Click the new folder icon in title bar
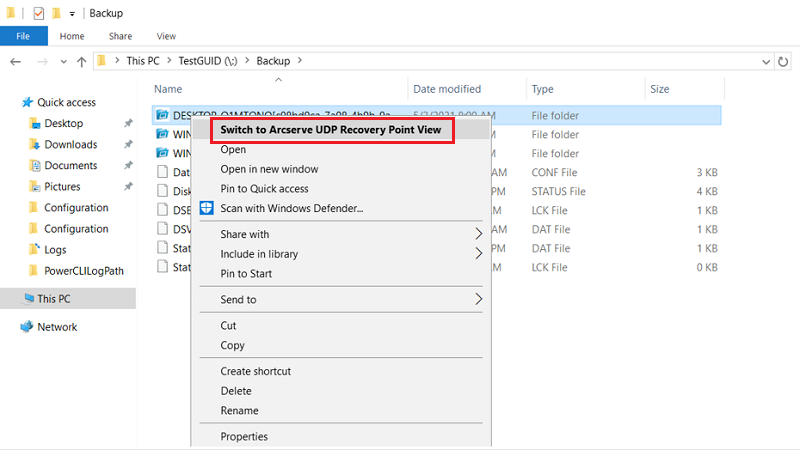The image size is (800, 450). (57, 13)
